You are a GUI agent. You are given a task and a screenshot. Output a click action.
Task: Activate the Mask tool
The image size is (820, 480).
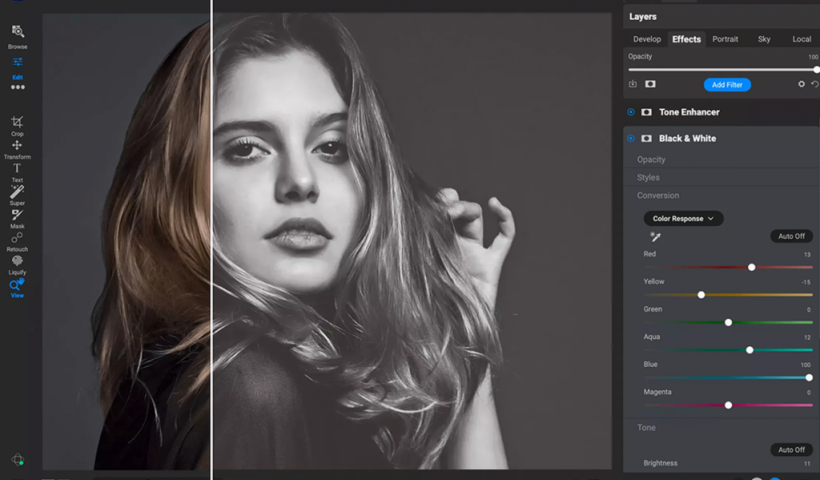click(17, 217)
